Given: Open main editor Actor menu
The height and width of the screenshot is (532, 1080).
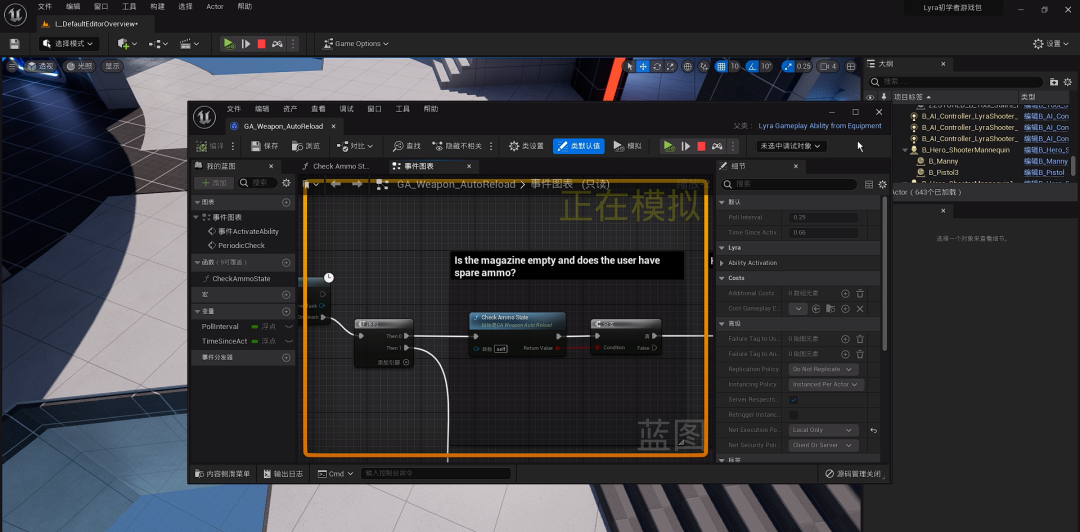Looking at the screenshot, I should [215, 6].
